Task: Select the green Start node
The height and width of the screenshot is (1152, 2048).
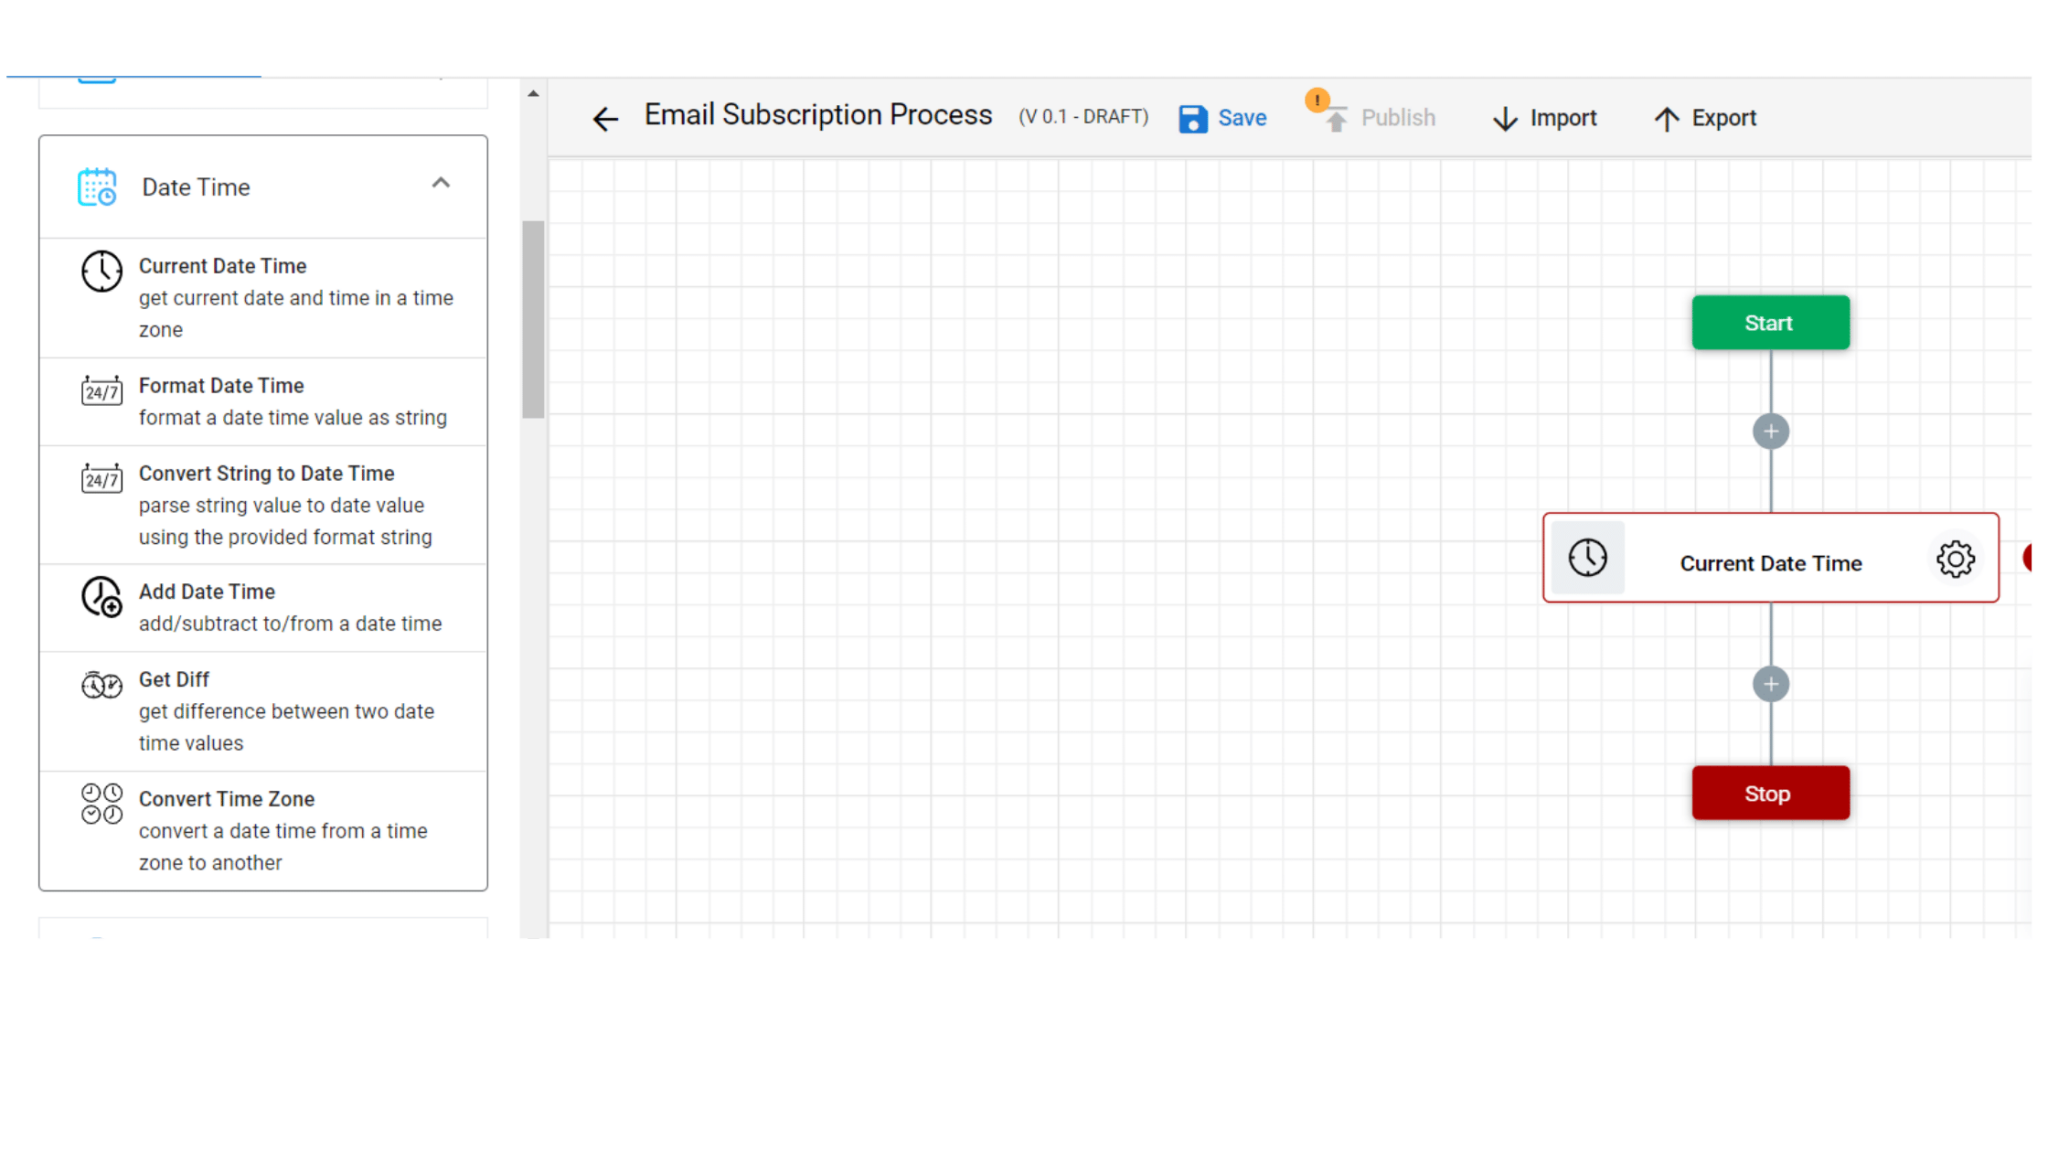Action: point(1771,323)
